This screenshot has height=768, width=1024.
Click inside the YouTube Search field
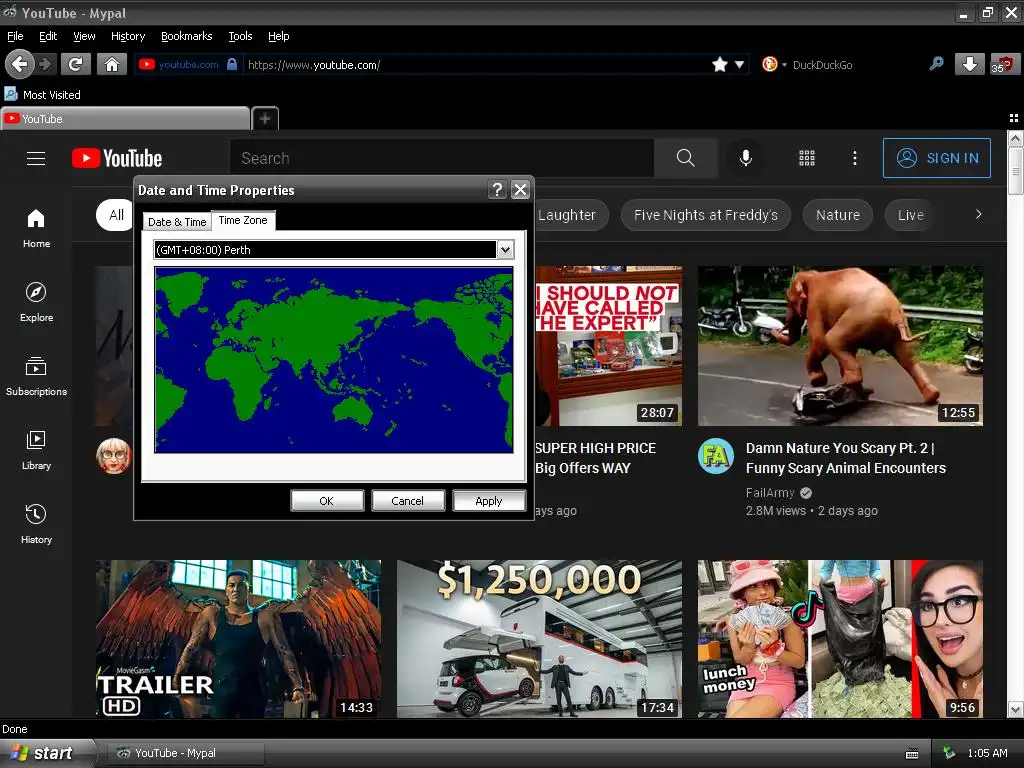441,158
